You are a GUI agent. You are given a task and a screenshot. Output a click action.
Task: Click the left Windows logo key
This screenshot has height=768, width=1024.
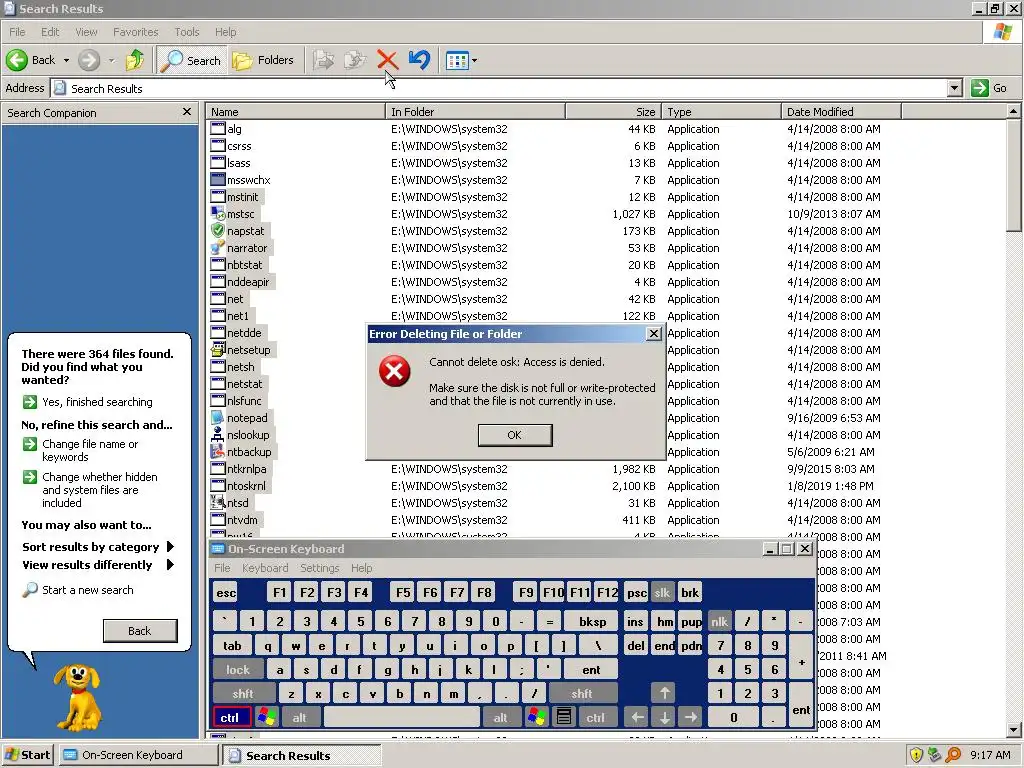[x=266, y=718]
